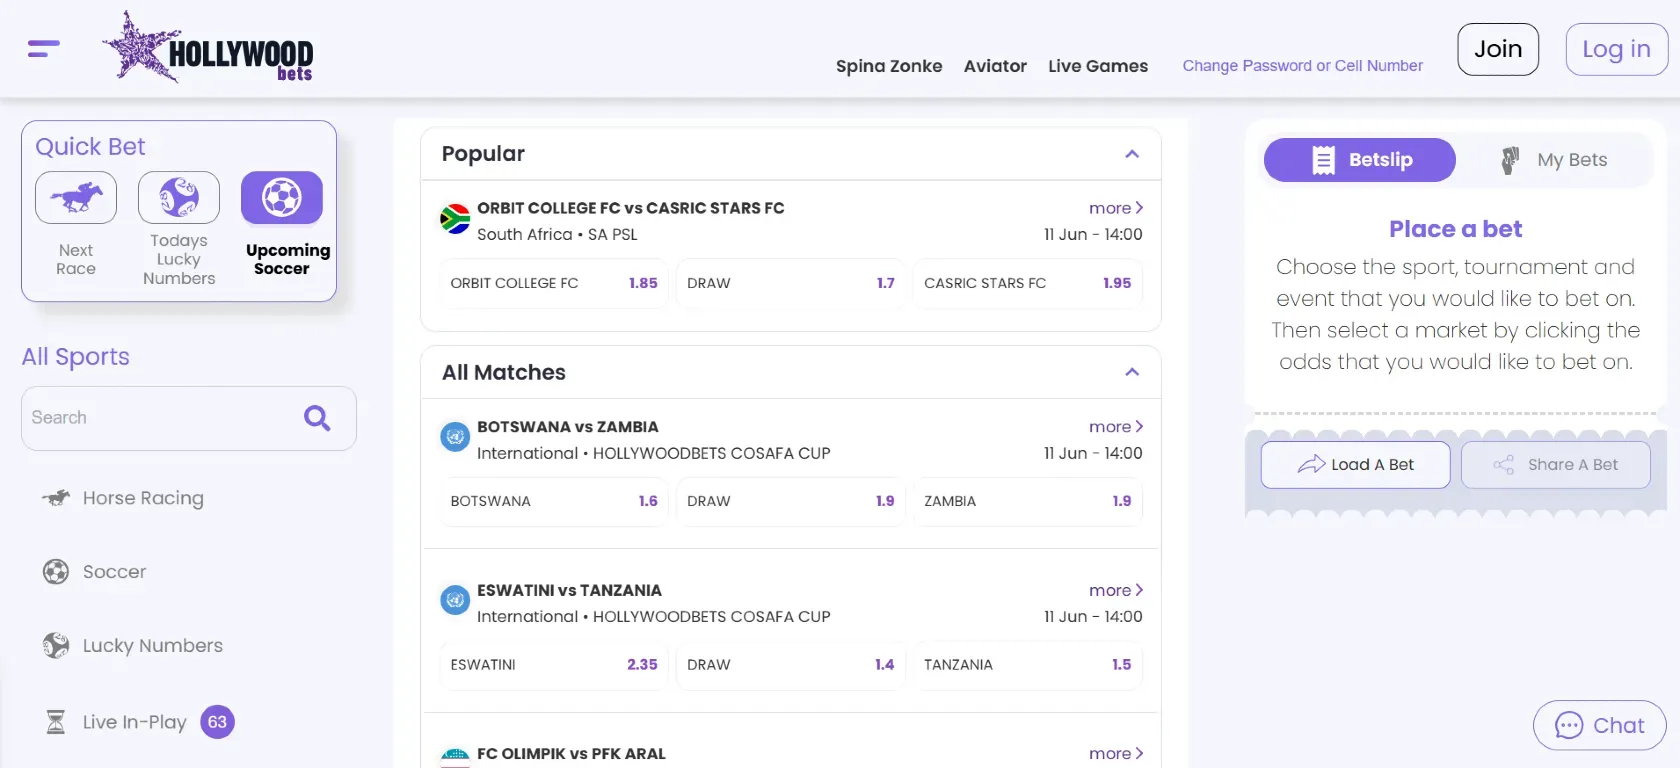Click FC OLIMPIK vs PFK ARAL match title
The image size is (1680, 768).
(x=572, y=754)
